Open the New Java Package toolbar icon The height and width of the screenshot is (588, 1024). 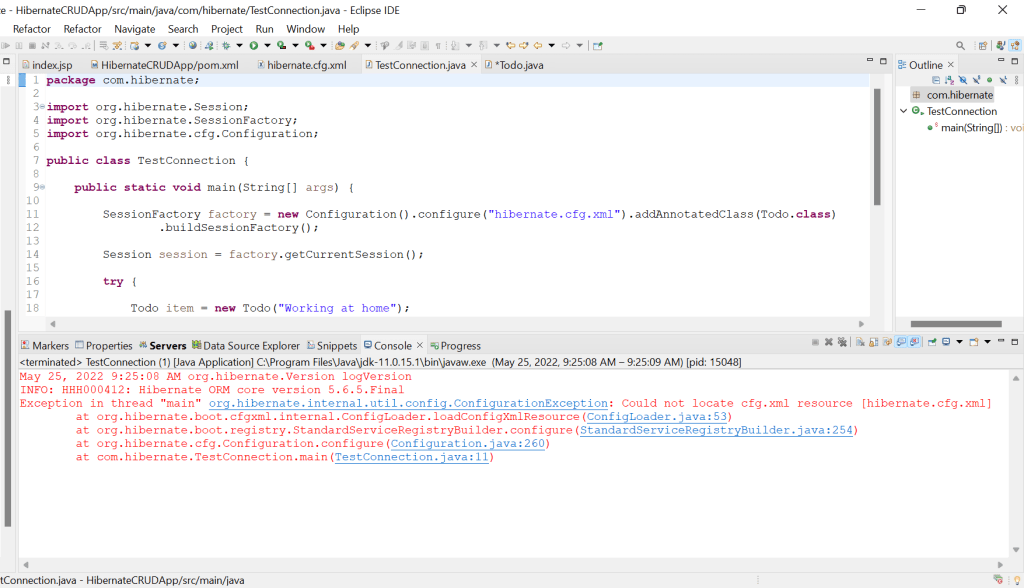135,46
